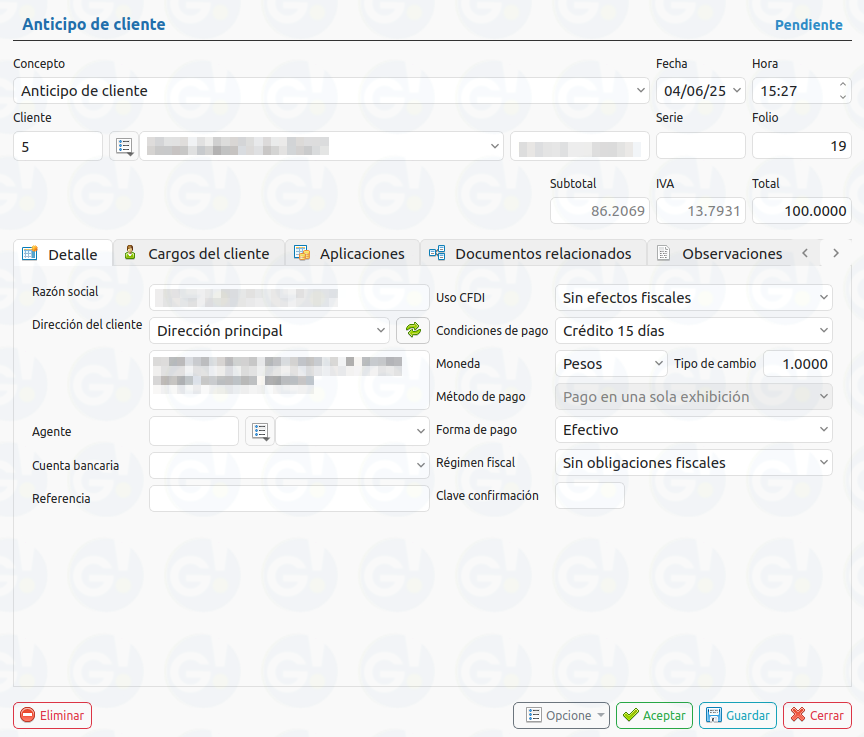Click the Detalle tab grid icon
Screen dimensions: 864x737
[x=29, y=253]
